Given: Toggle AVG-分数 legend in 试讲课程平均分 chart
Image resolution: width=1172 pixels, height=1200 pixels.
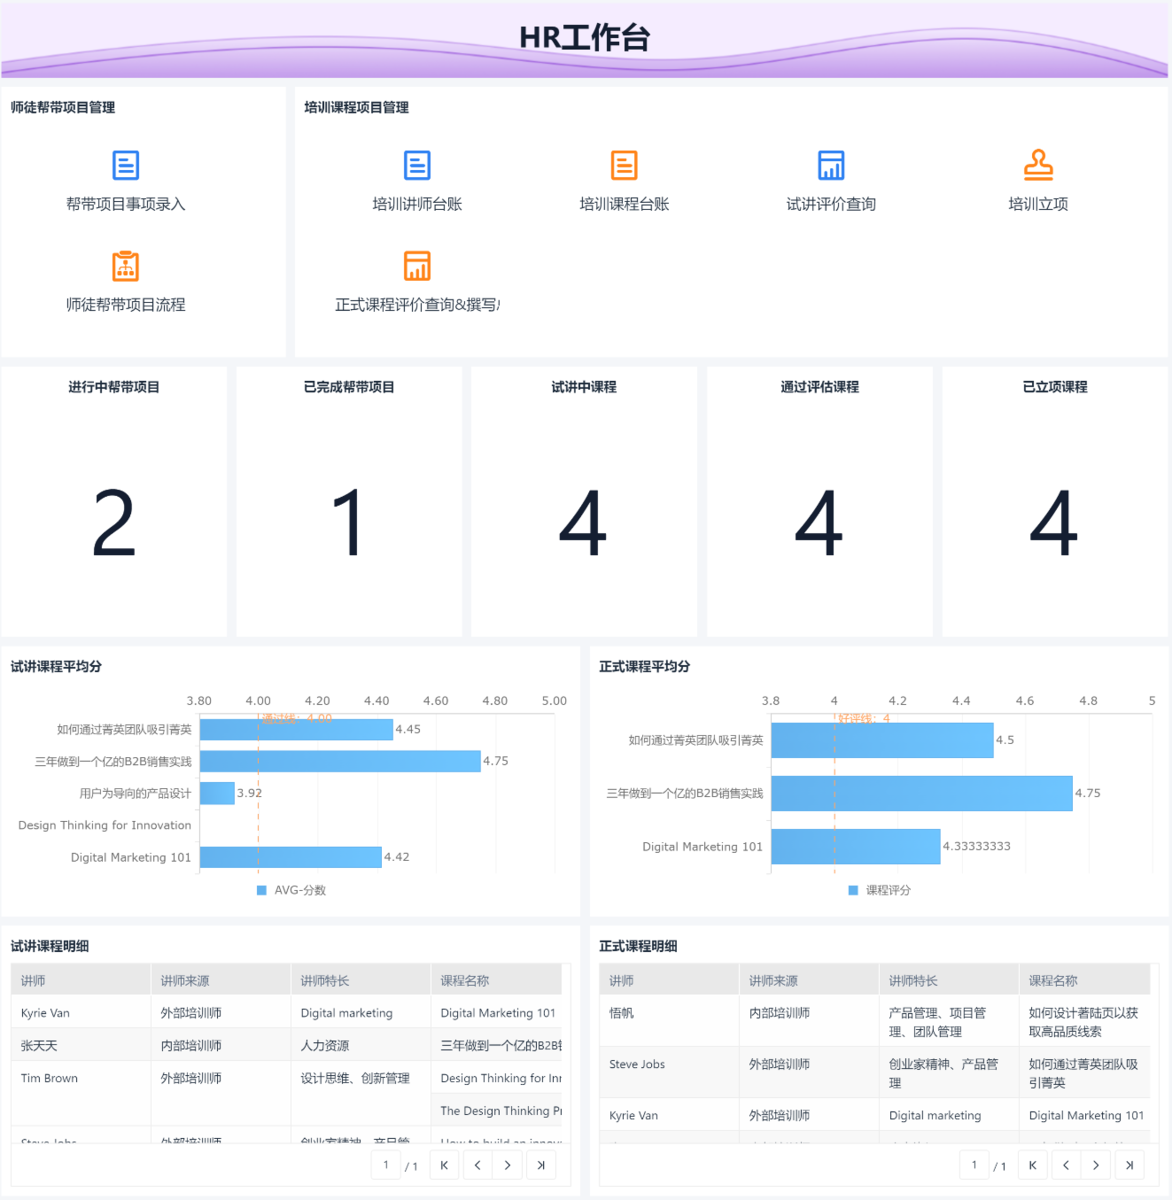Looking at the screenshot, I should 291,890.
